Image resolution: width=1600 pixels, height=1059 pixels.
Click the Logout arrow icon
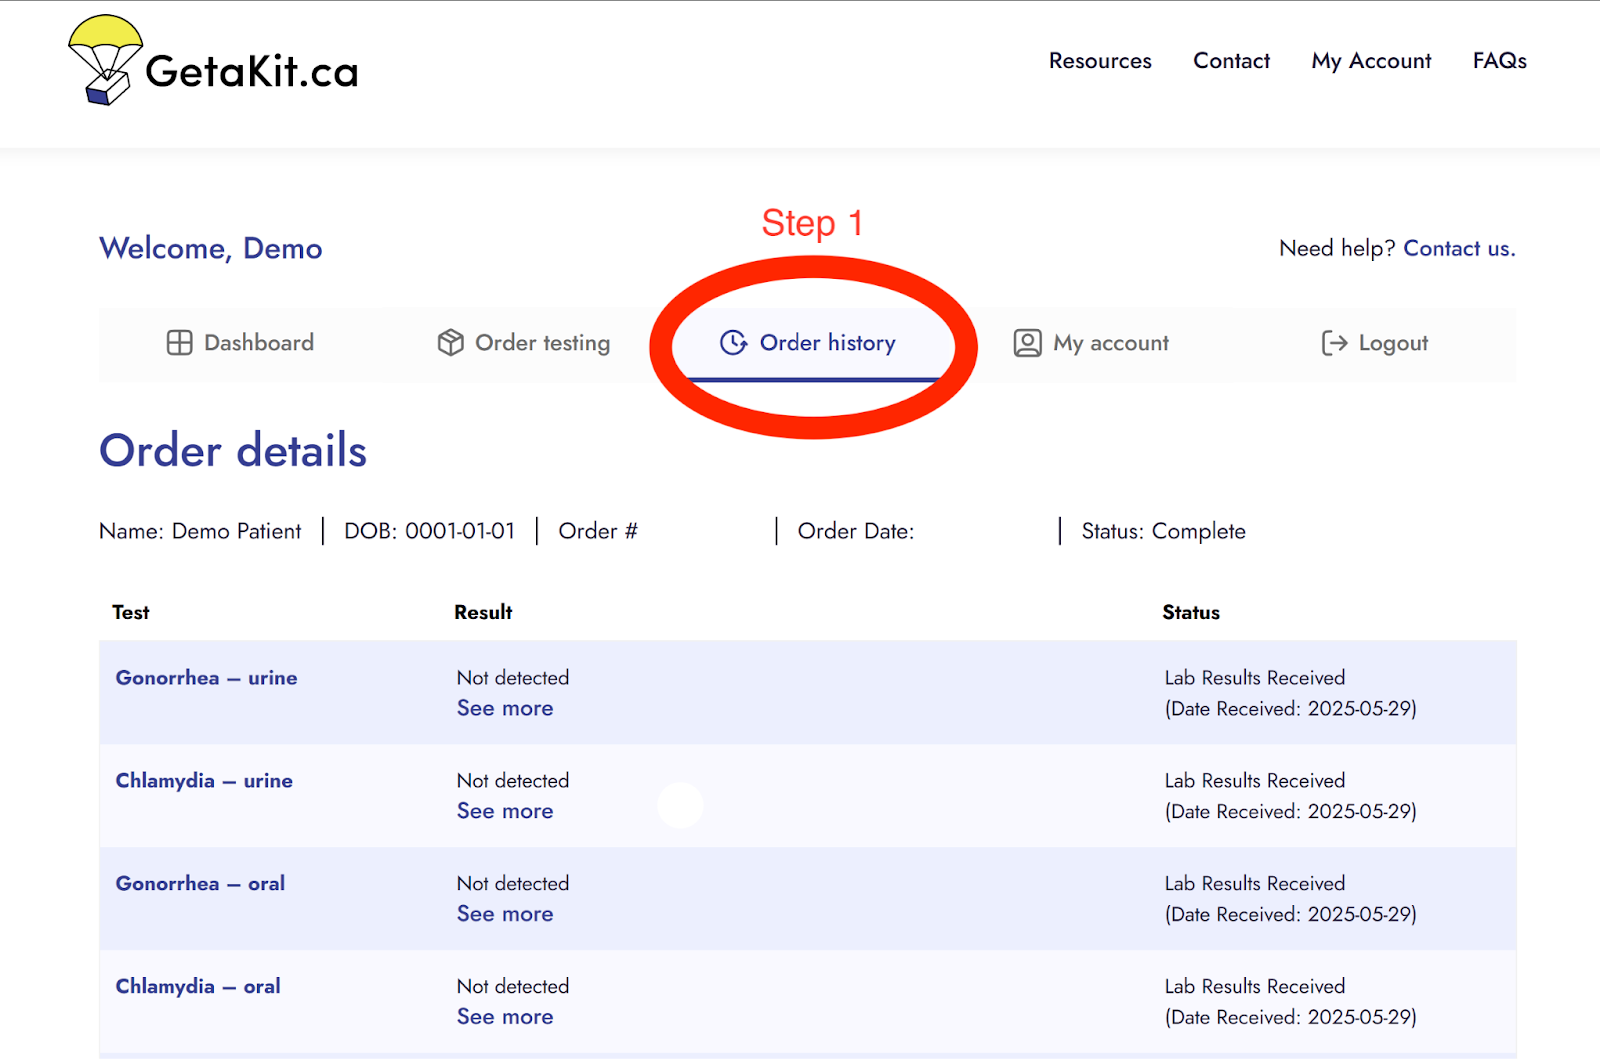1334,343
